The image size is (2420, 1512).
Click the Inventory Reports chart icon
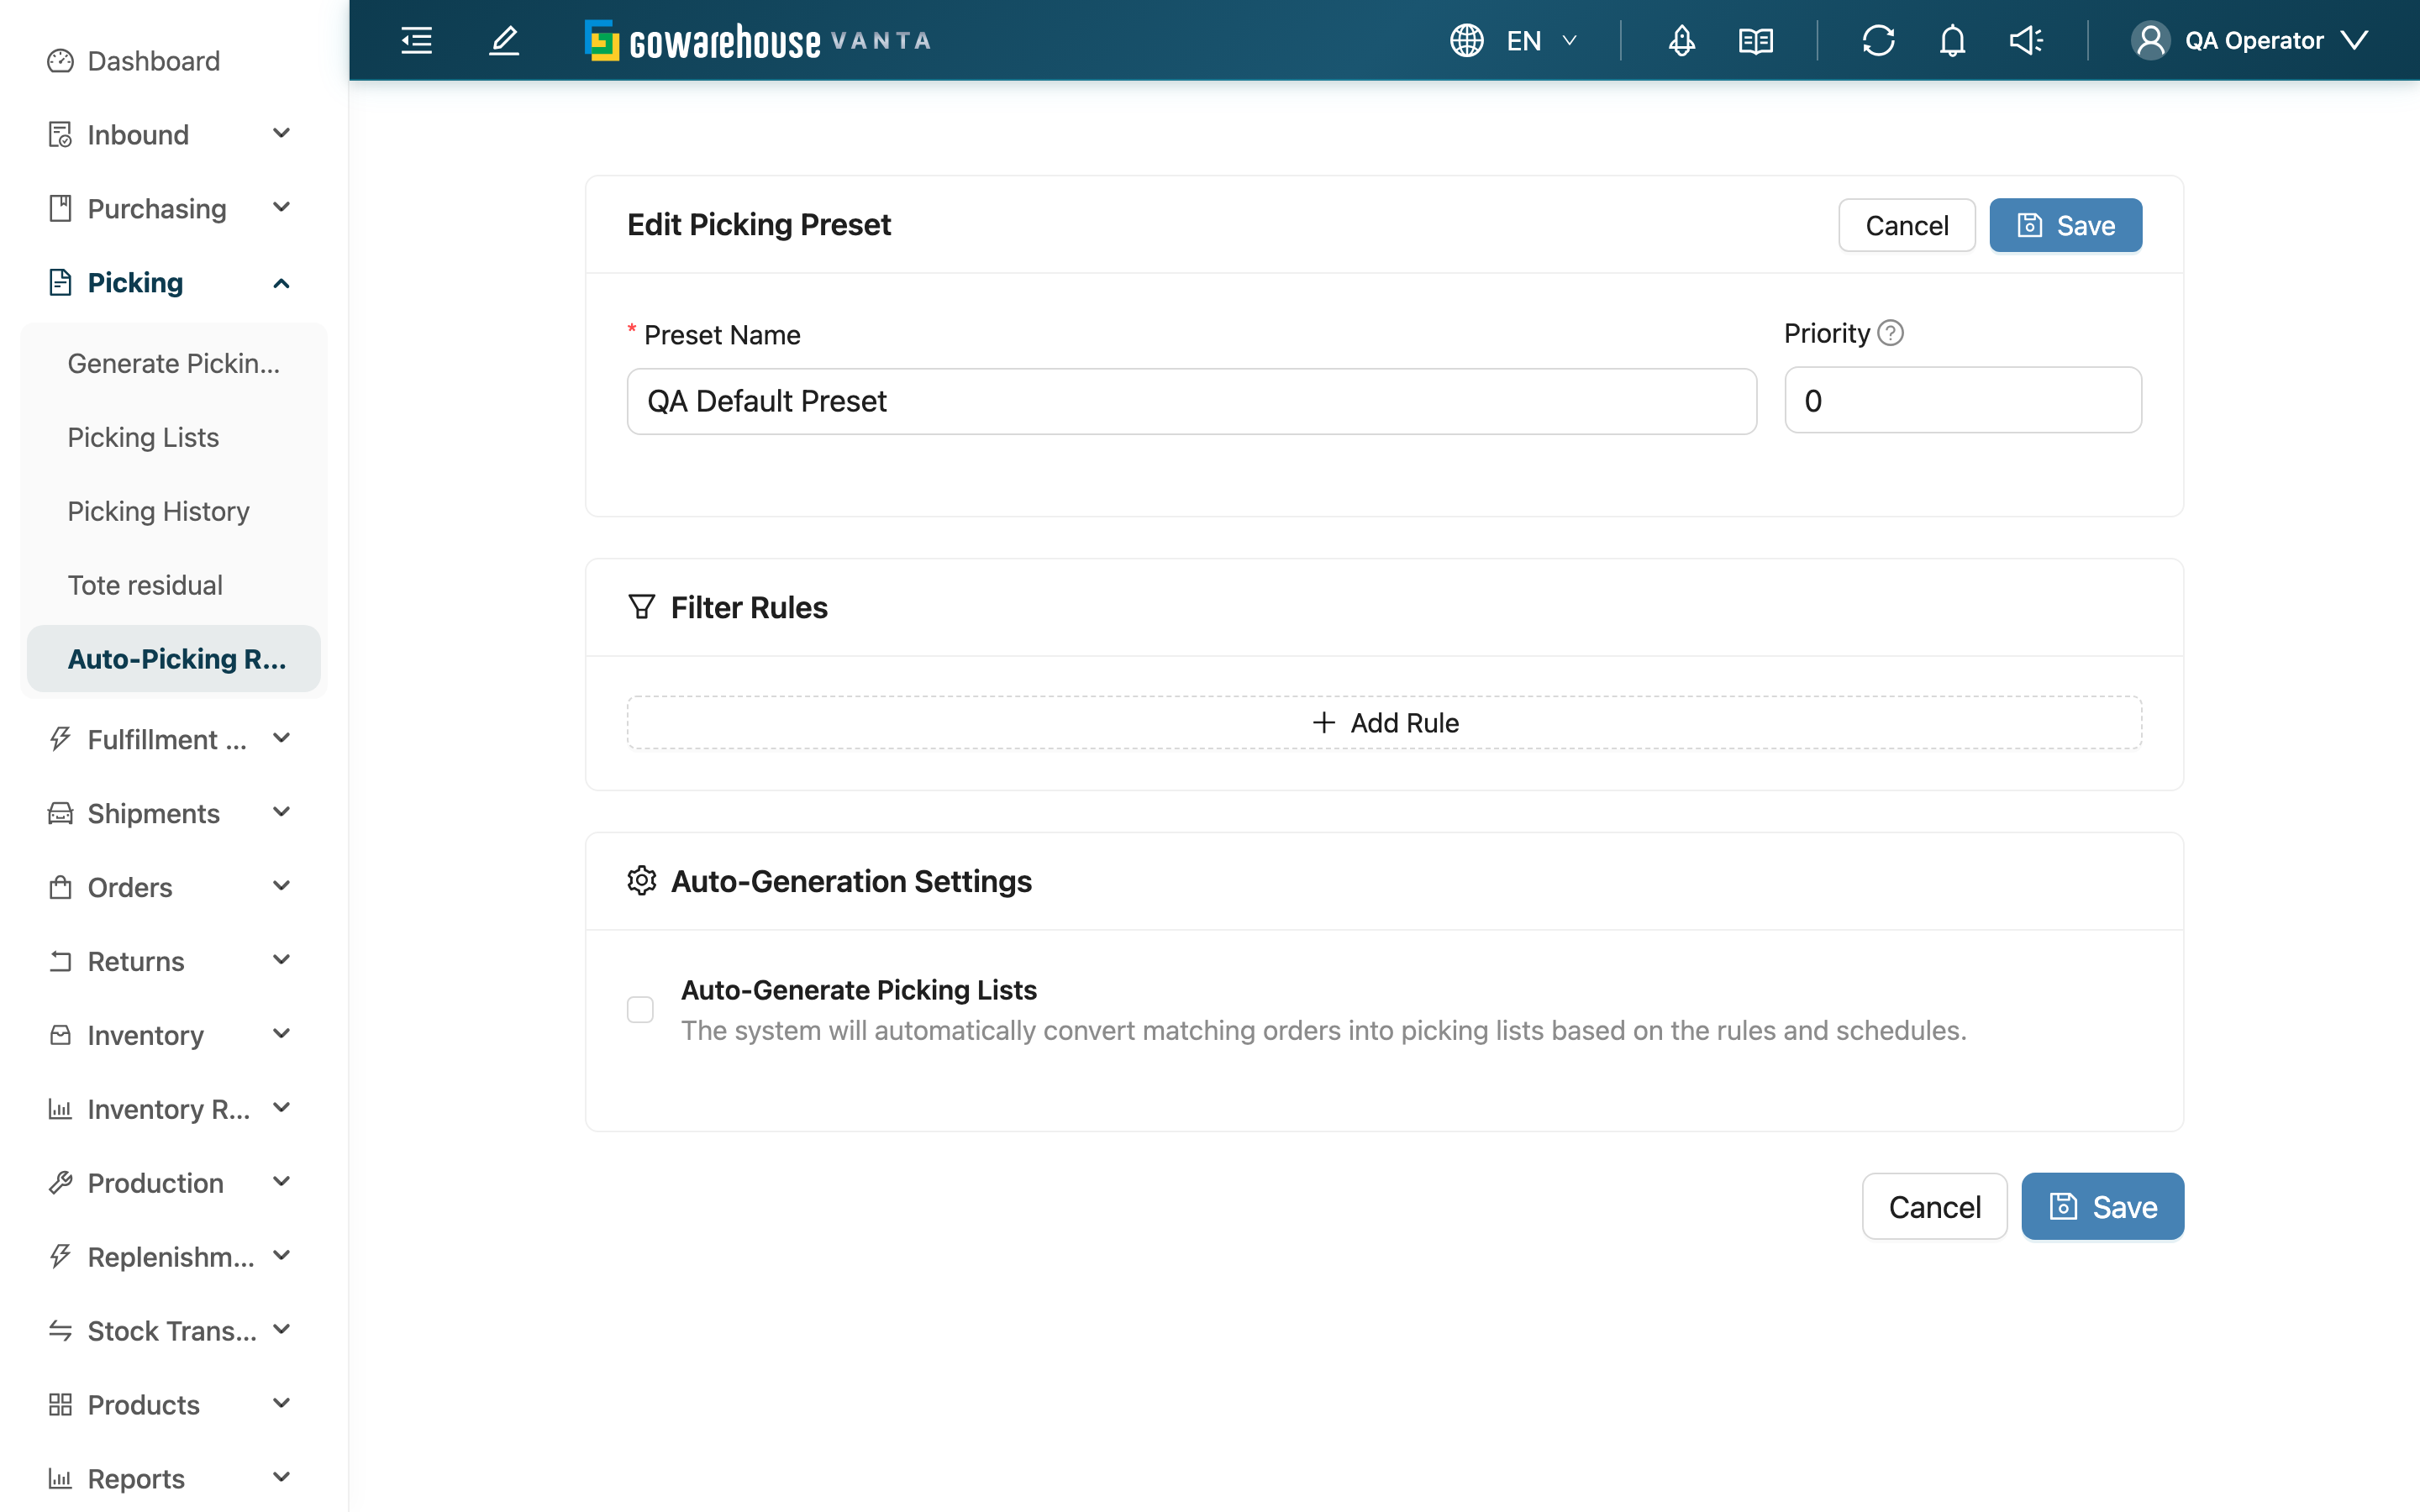(60, 1109)
